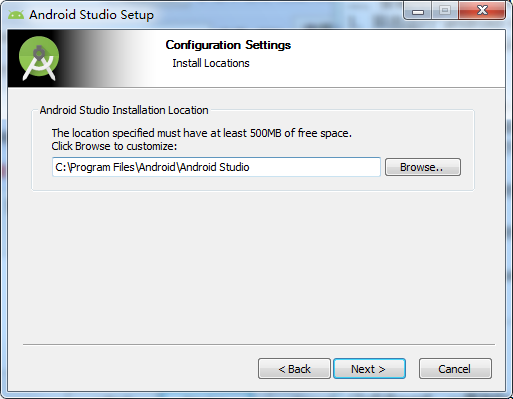The height and width of the screenshot is (399, 513).
Task: Click the Android Studio compass logo
Action: click(x=39, y=58)
